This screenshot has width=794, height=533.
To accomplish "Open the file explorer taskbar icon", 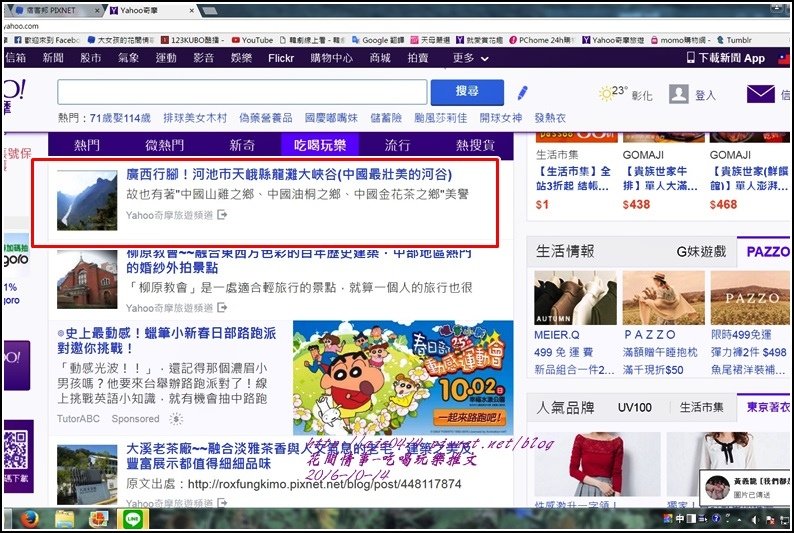I will point(64,519).
